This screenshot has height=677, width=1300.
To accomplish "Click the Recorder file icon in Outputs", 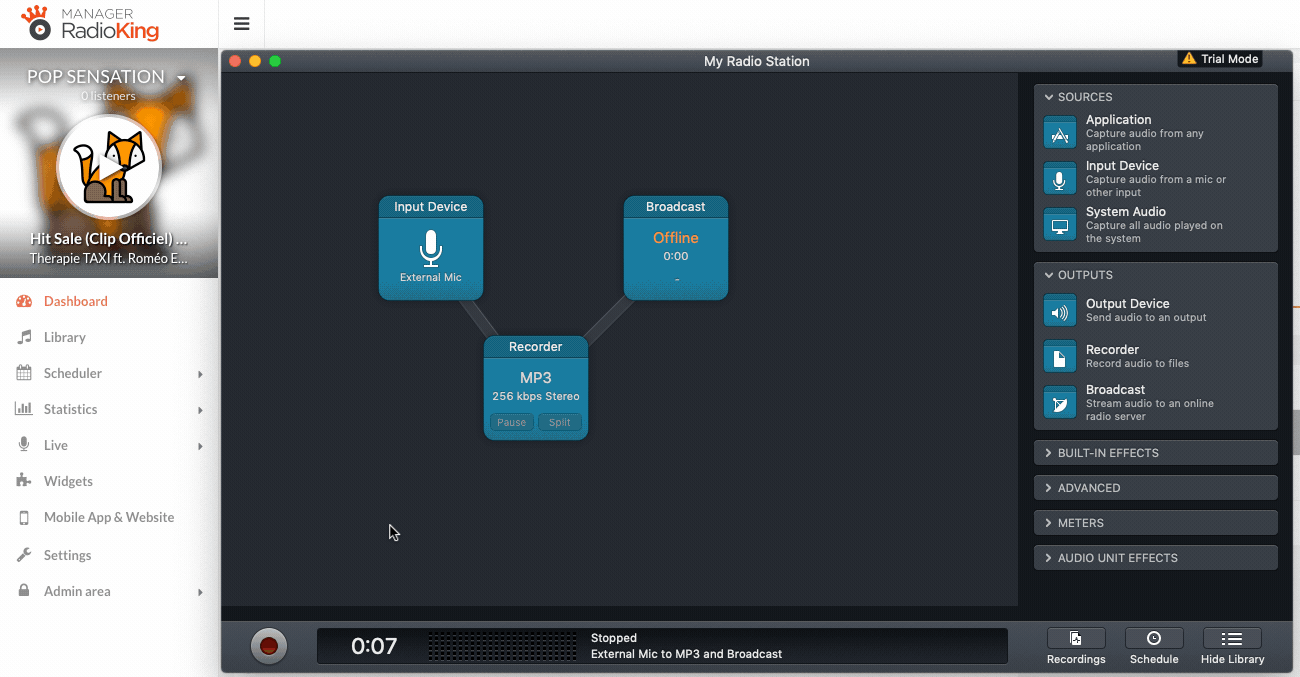I will pyautogui.click(x=1059, y=357).
